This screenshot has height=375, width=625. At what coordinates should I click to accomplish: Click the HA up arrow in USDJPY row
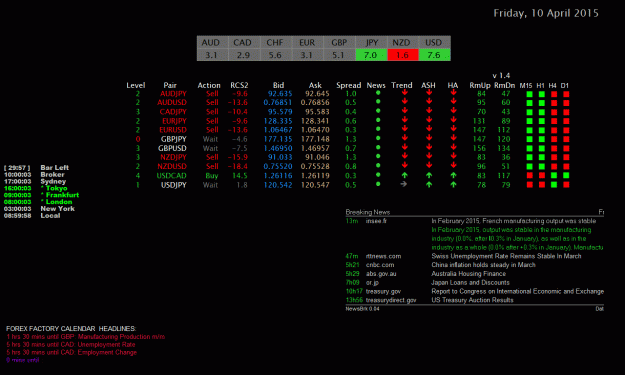(453, 184)
